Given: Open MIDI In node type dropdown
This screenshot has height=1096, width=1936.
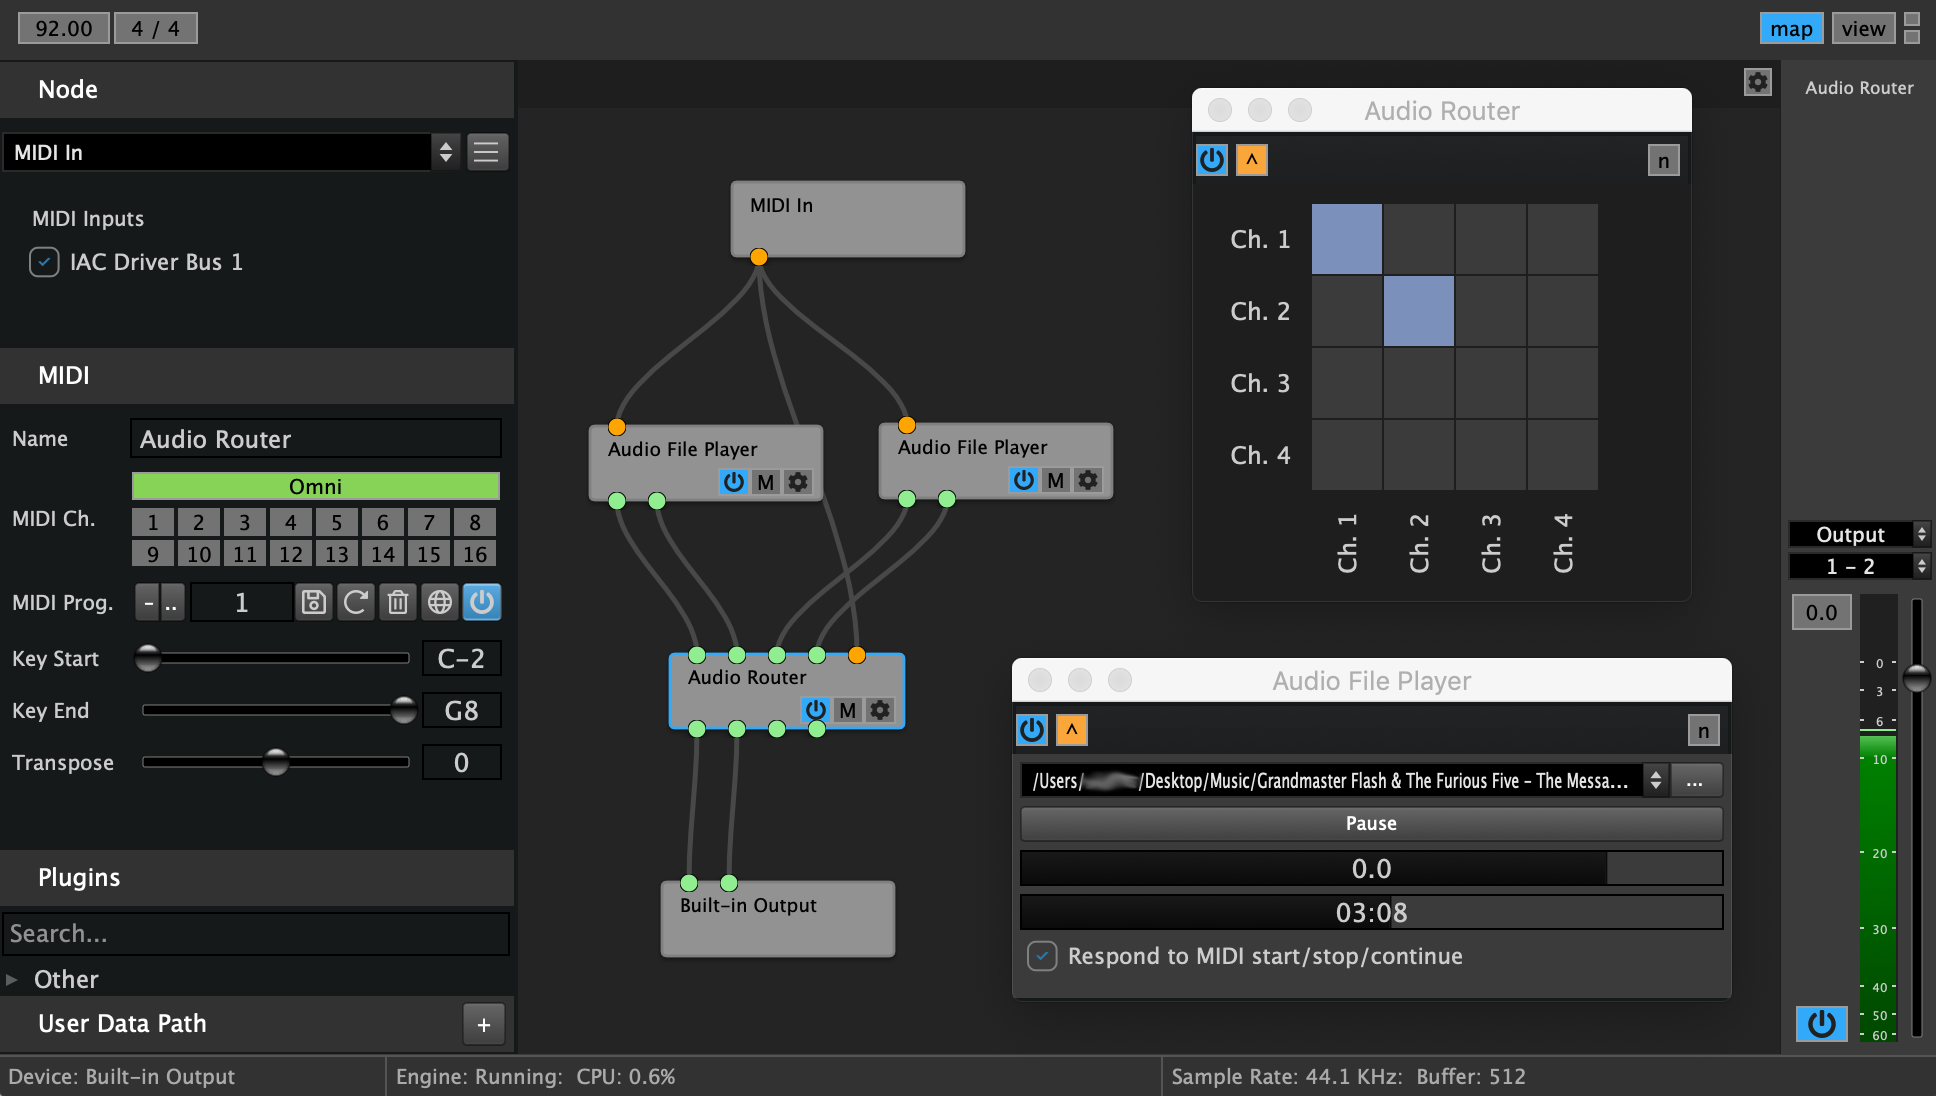Looking at the screenshot, I should pyautogui.click(x=445, y=152).
